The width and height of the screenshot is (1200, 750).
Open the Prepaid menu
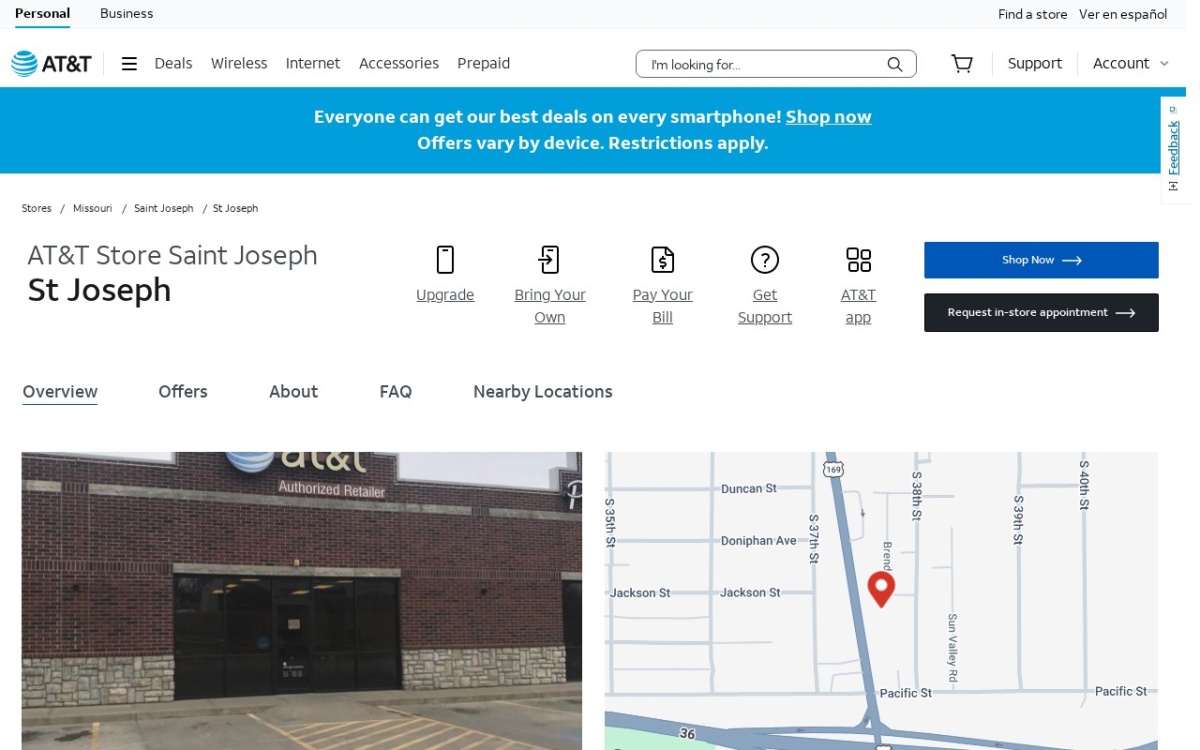484,63
